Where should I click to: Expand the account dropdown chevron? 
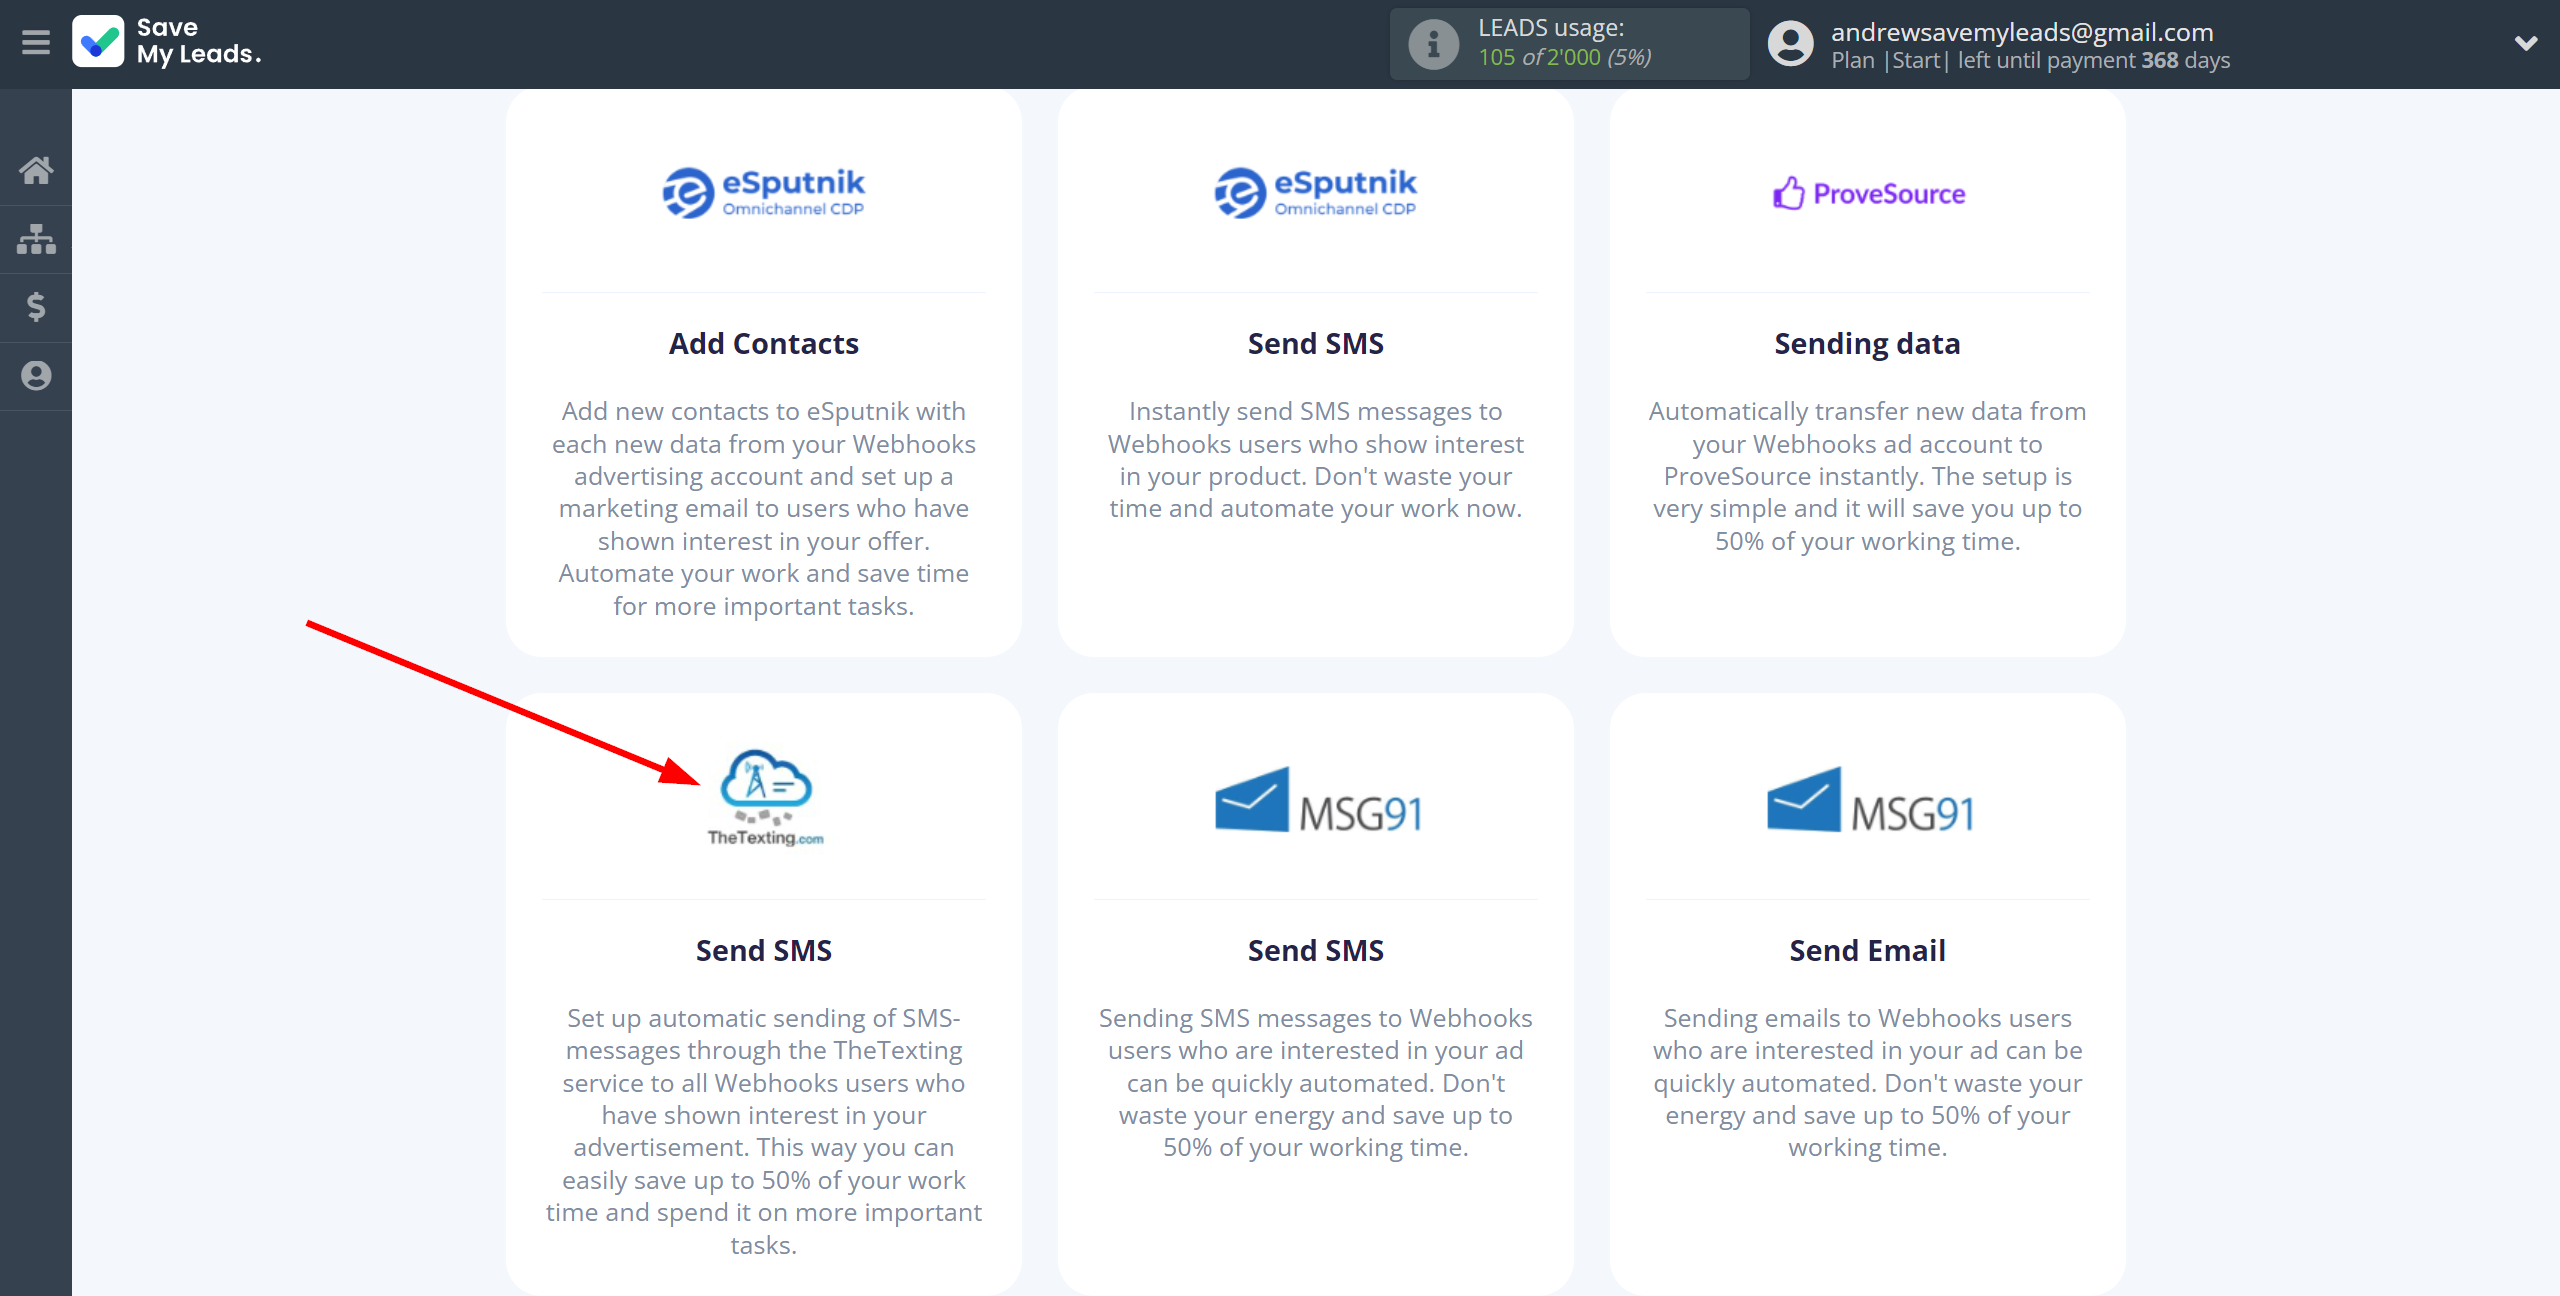pos(2526,43)
